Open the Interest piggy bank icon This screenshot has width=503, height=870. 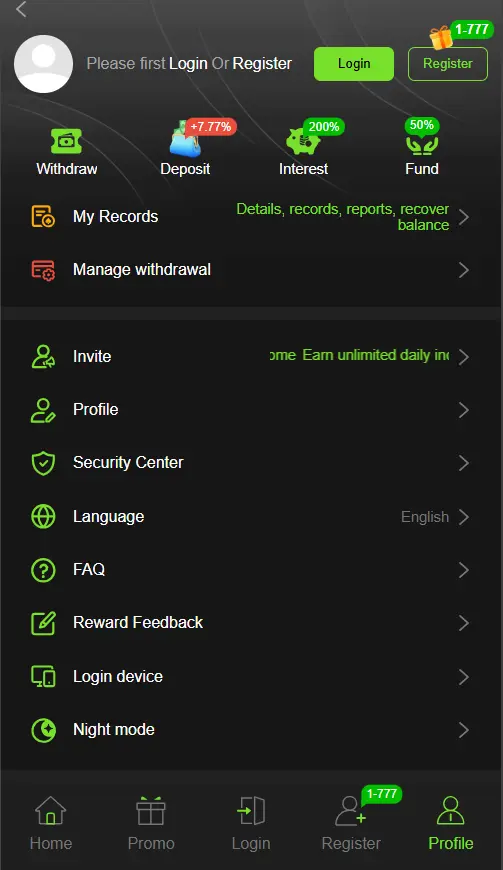(x=303, y=141)
